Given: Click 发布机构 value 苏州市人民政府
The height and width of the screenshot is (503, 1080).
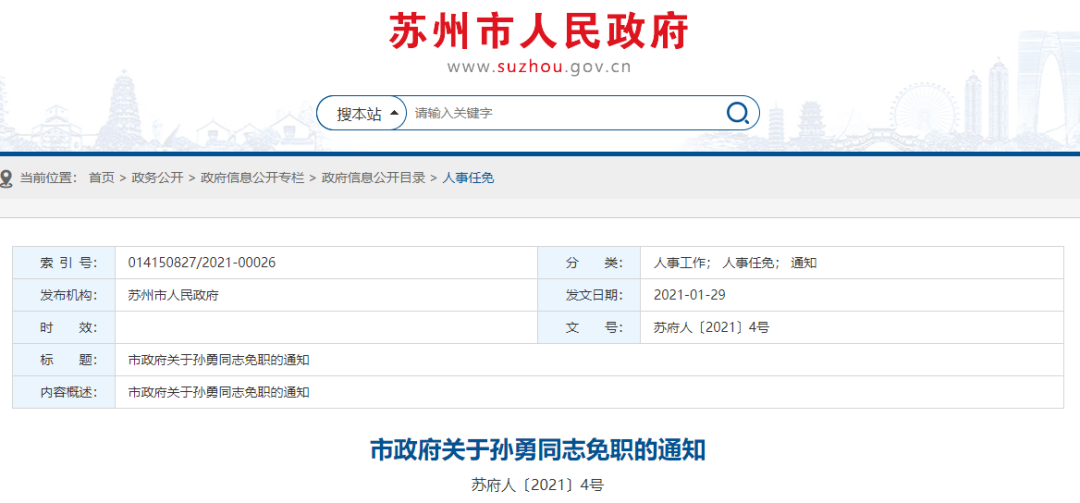Looking at the screenshot, I should coord(173,295).
